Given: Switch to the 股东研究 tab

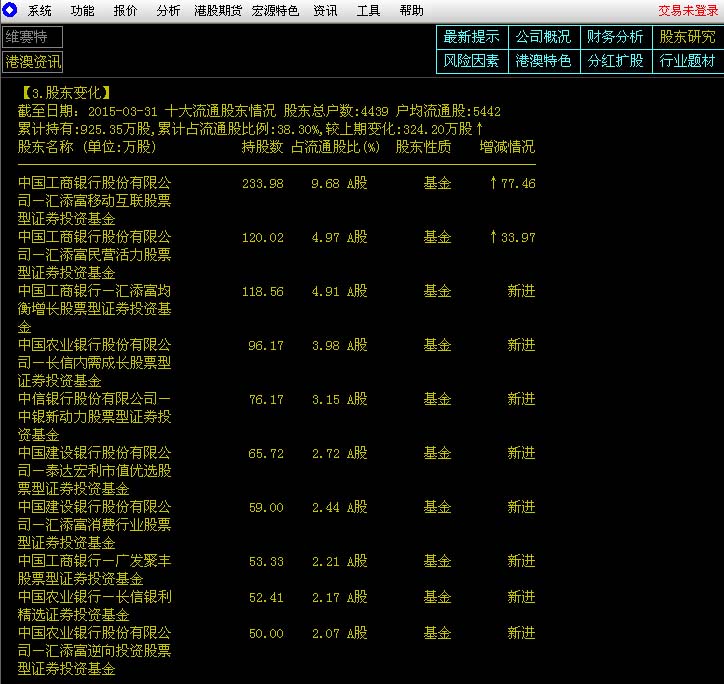Looking at the screenshot, I should click(687, 37).
